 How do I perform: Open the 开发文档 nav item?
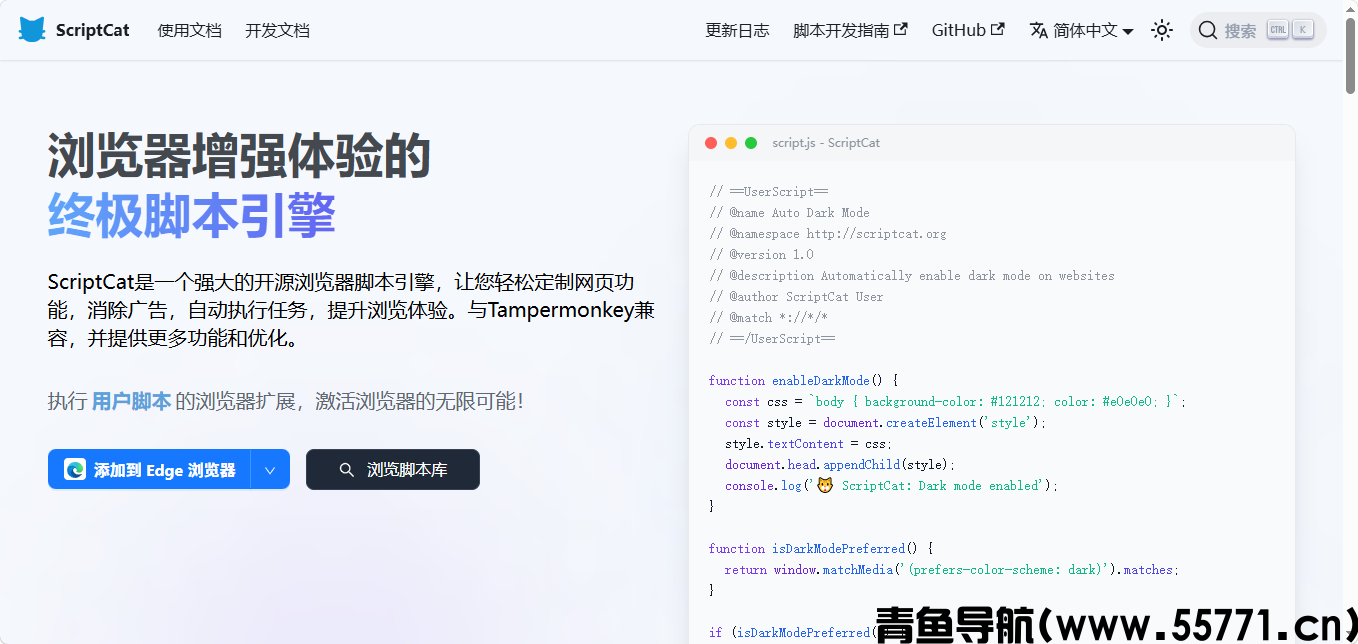coord(277,30)
